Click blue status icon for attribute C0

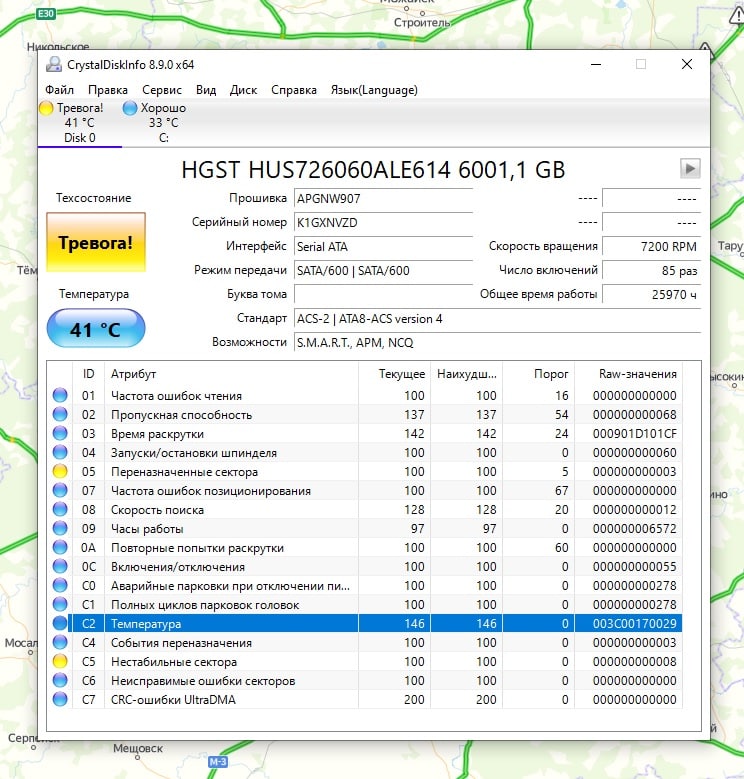tap(60, 586)
